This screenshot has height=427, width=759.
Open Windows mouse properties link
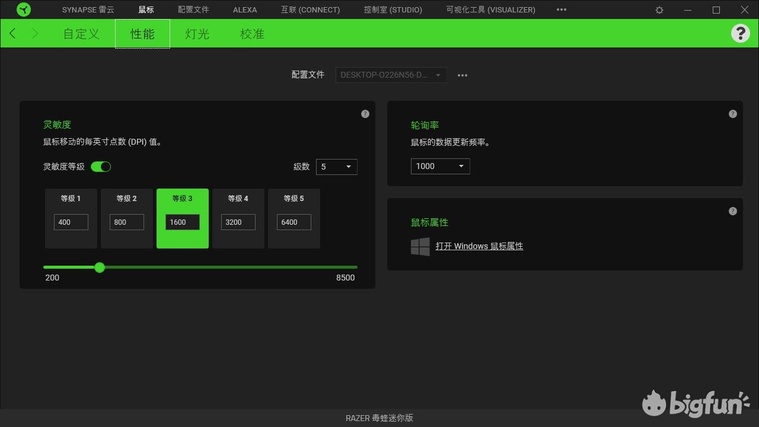[x=479, y=246]
